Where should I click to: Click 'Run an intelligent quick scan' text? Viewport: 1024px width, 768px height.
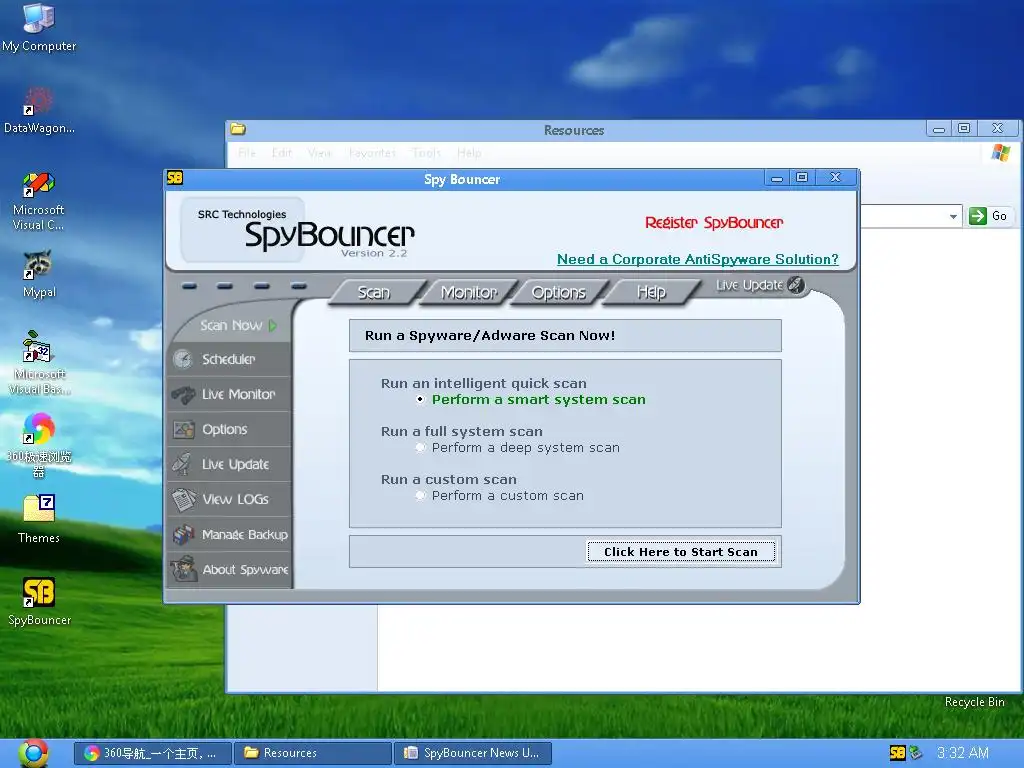(484, 383)
